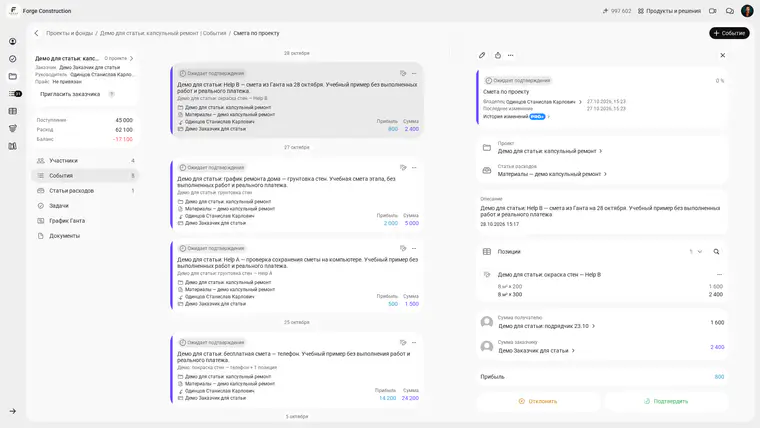Click tag icon on Help B event card
Screen dimensions: 760x428
point(403,73)
